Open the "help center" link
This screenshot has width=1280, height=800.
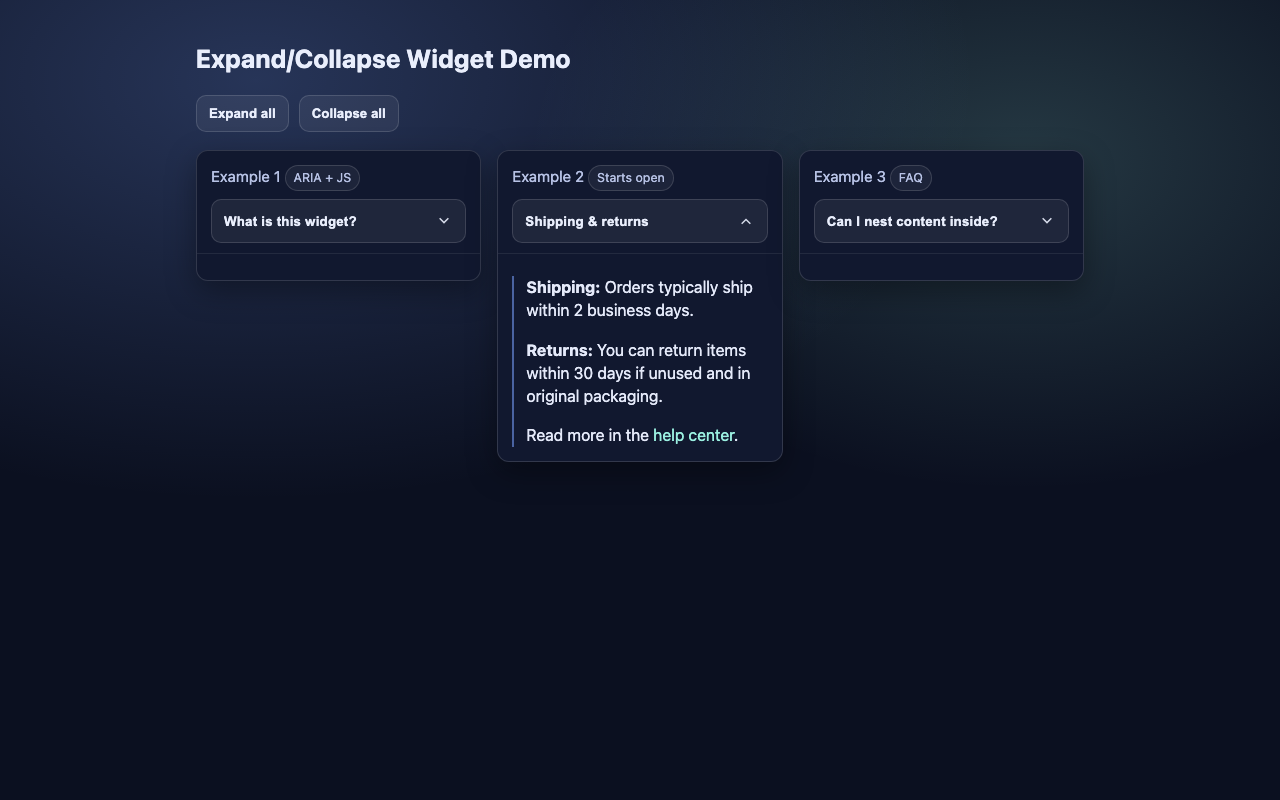click(x=693, y=435)
